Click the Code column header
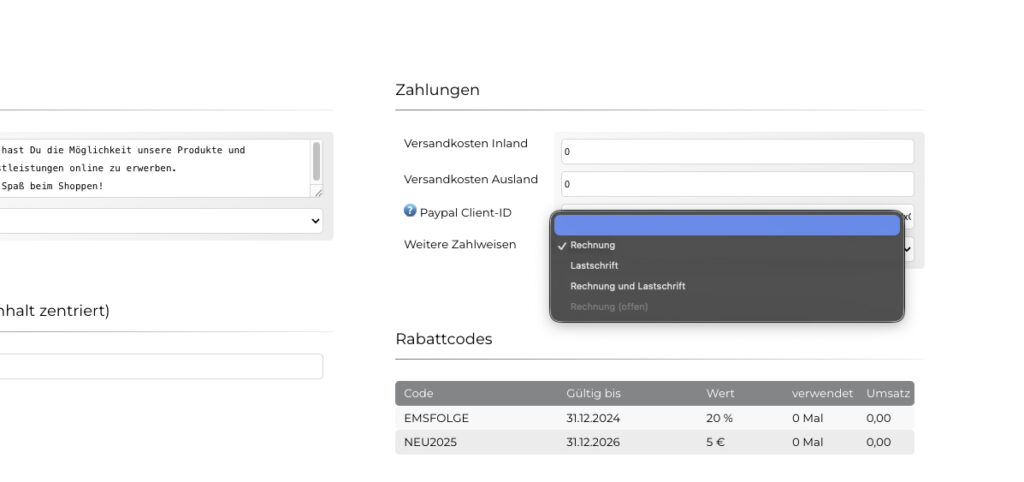The image size is (1024, 482). [419, 394]
